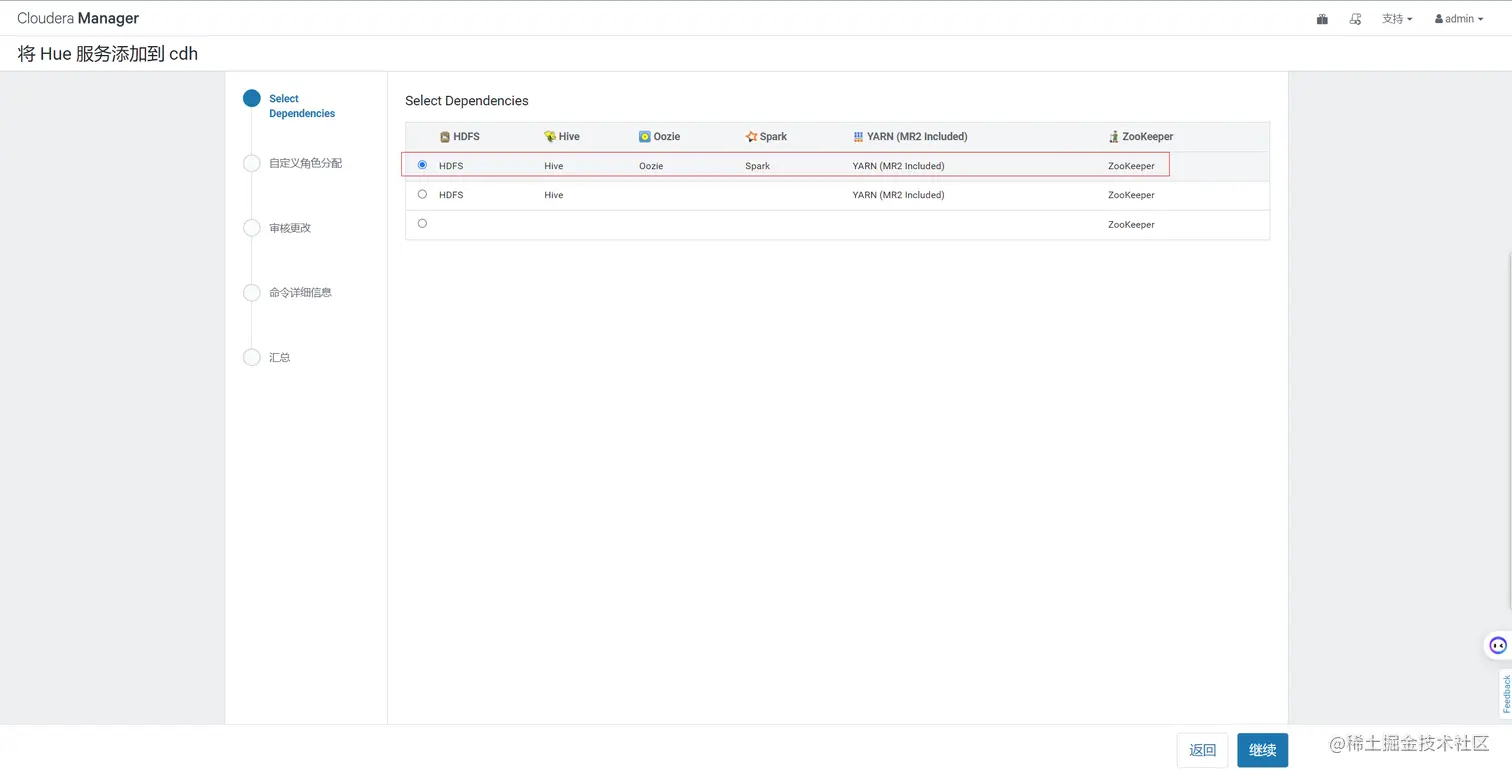Click the Oozie icon in header

pyautogui.click(x=645, y=137)
